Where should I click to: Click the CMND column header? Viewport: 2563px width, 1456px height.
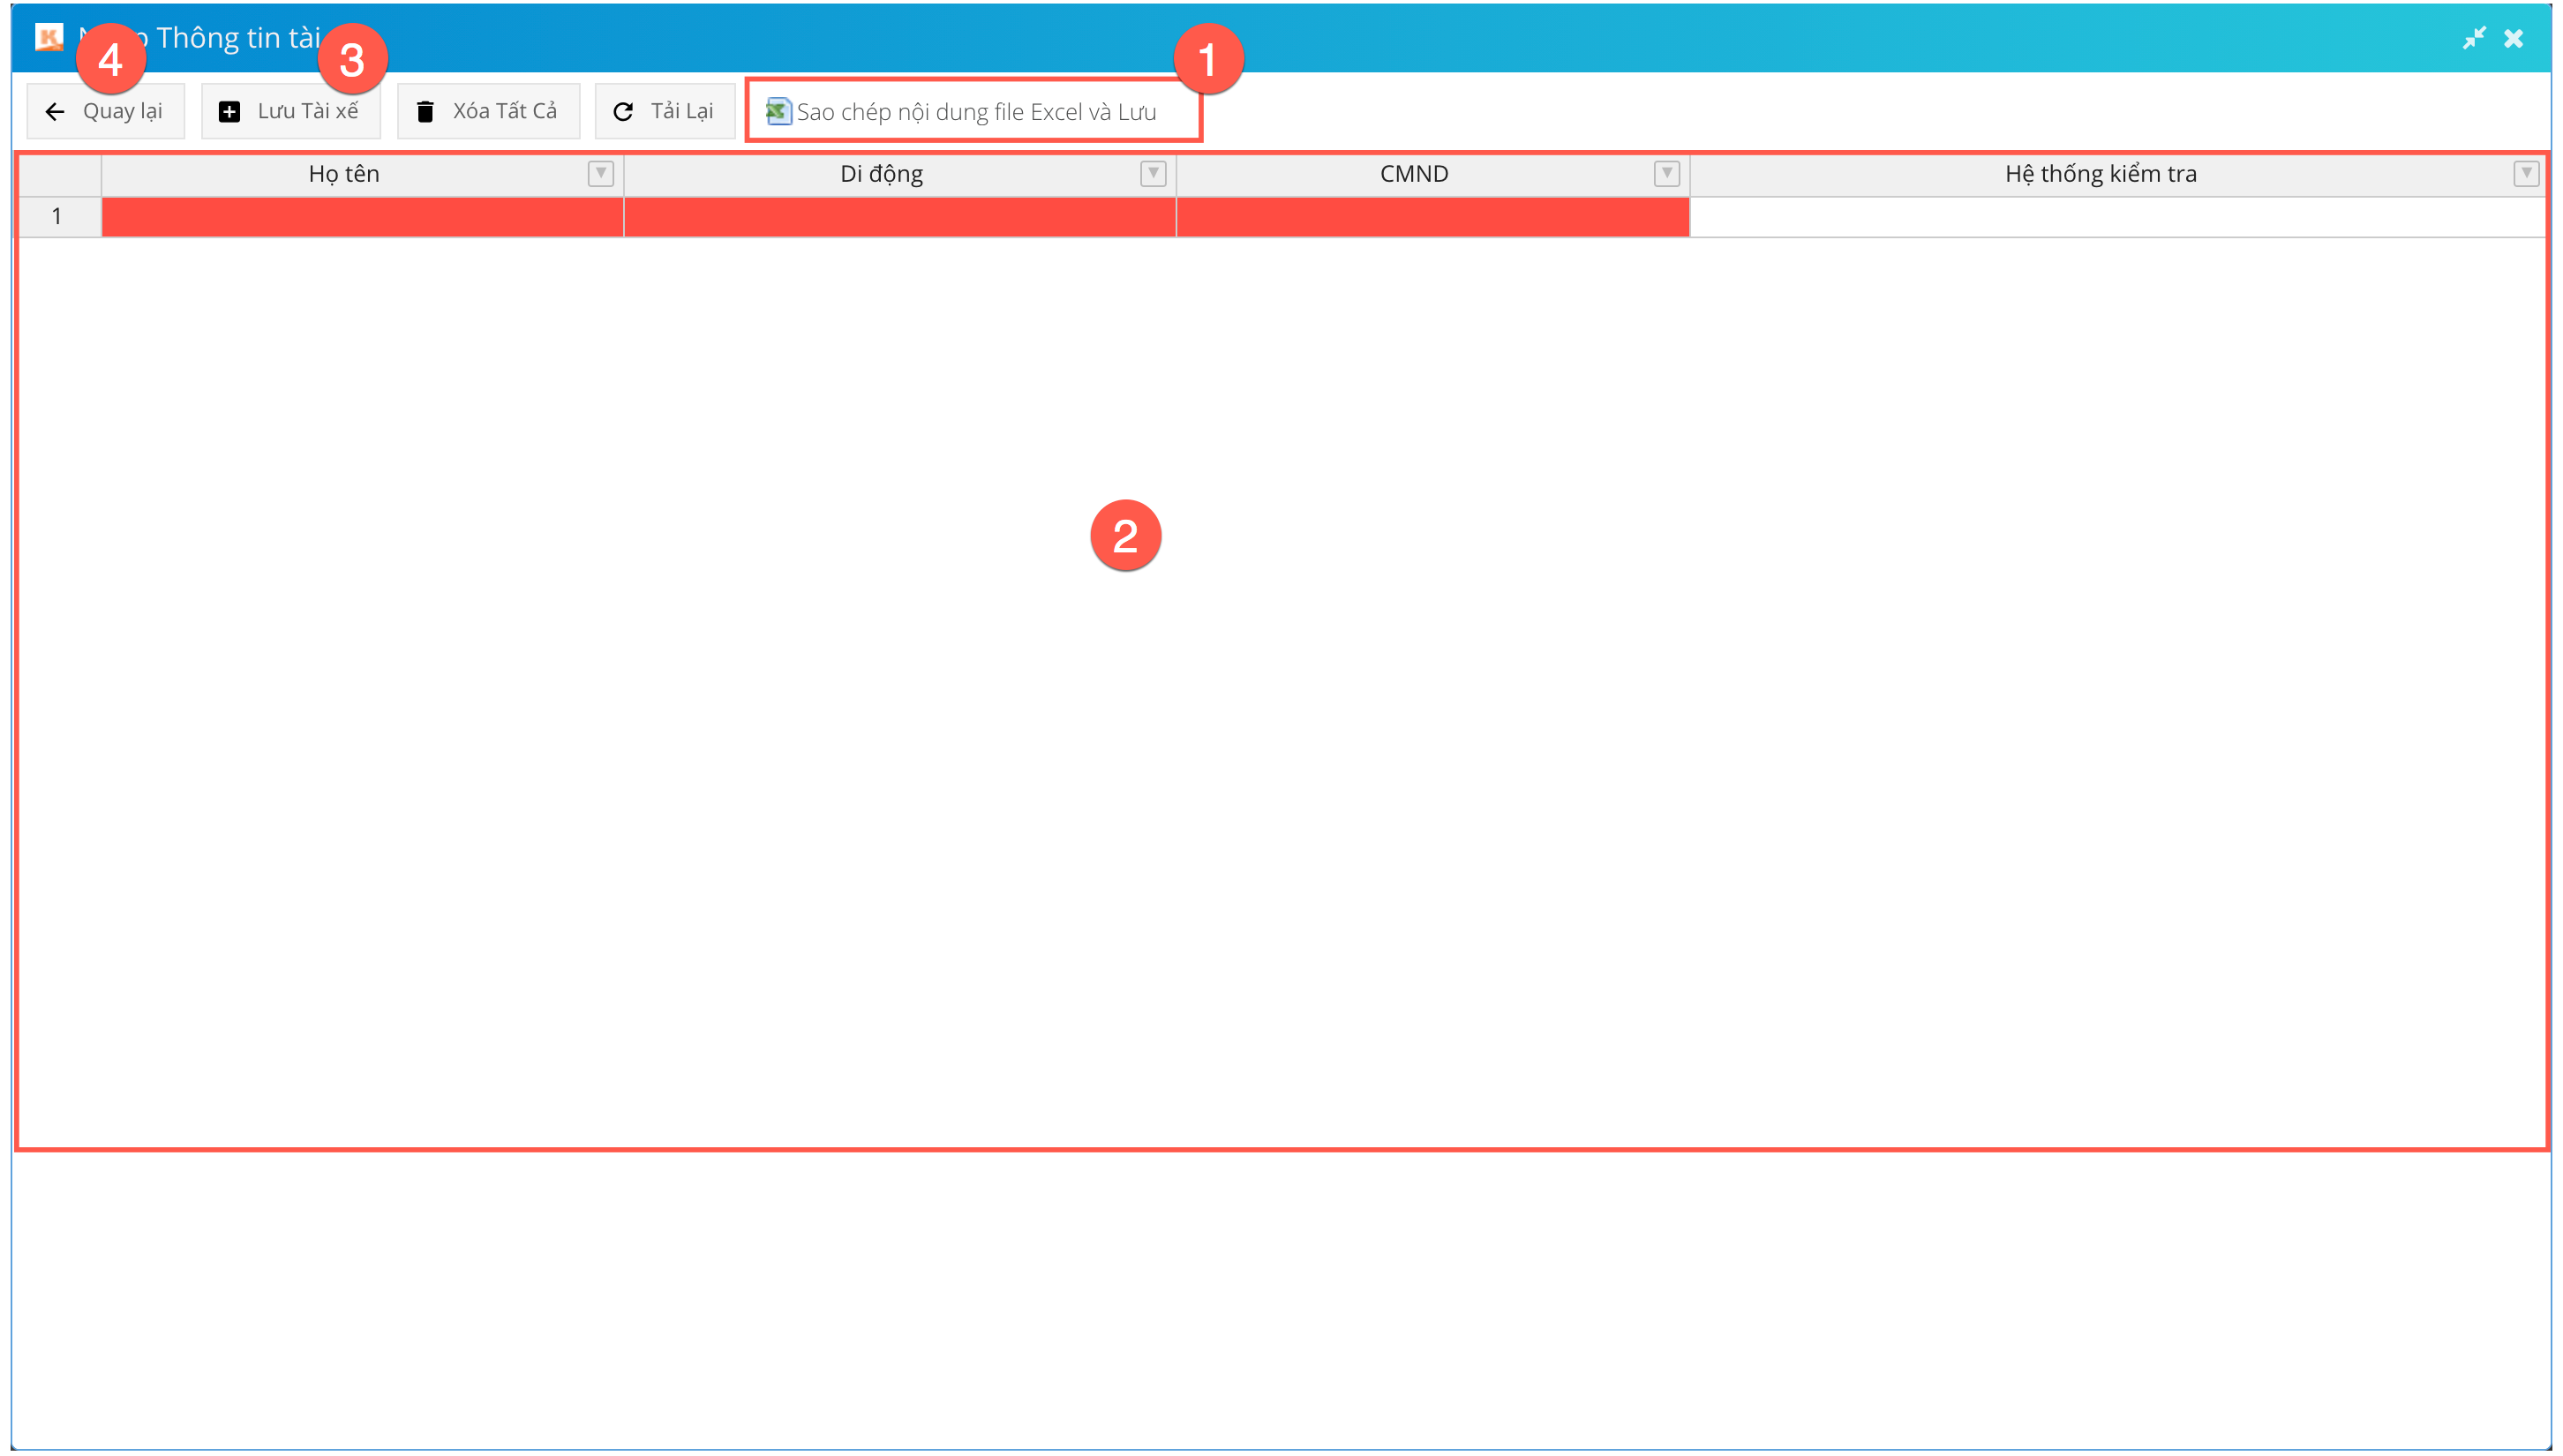coord(1413,174)
